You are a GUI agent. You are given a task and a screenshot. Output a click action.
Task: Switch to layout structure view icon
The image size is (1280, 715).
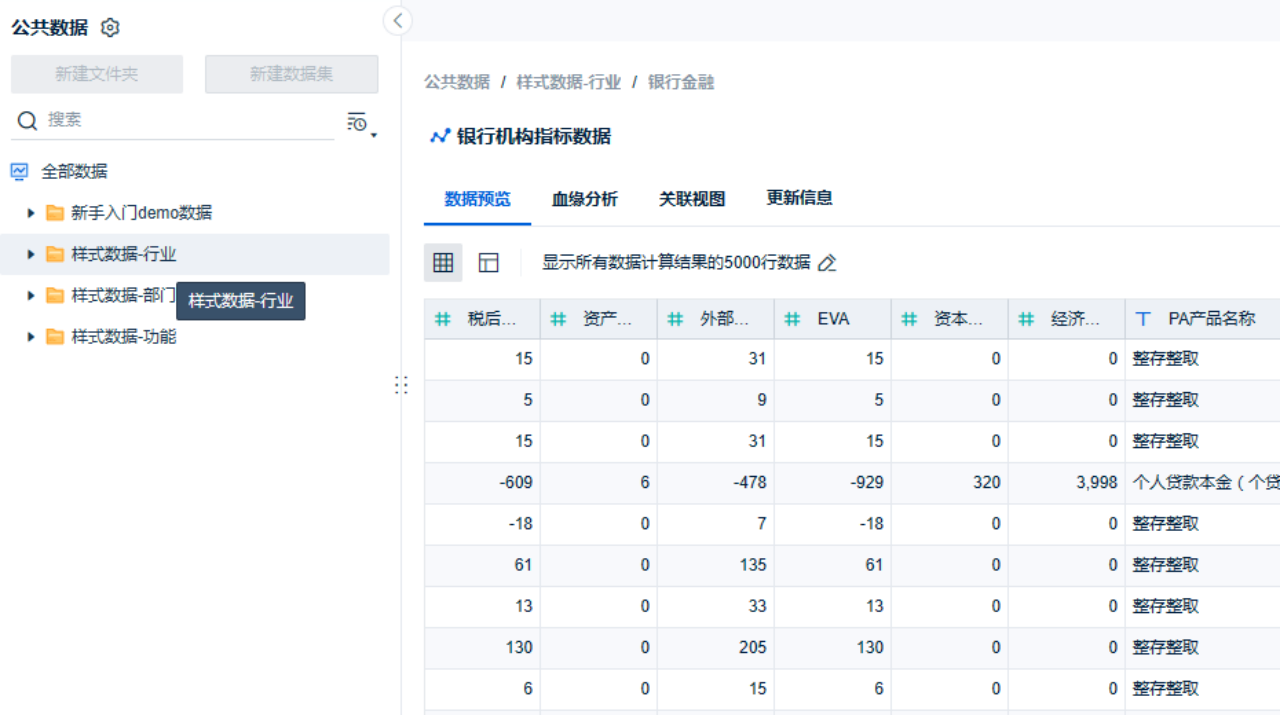pyautogui.click(x=488, y=263)
